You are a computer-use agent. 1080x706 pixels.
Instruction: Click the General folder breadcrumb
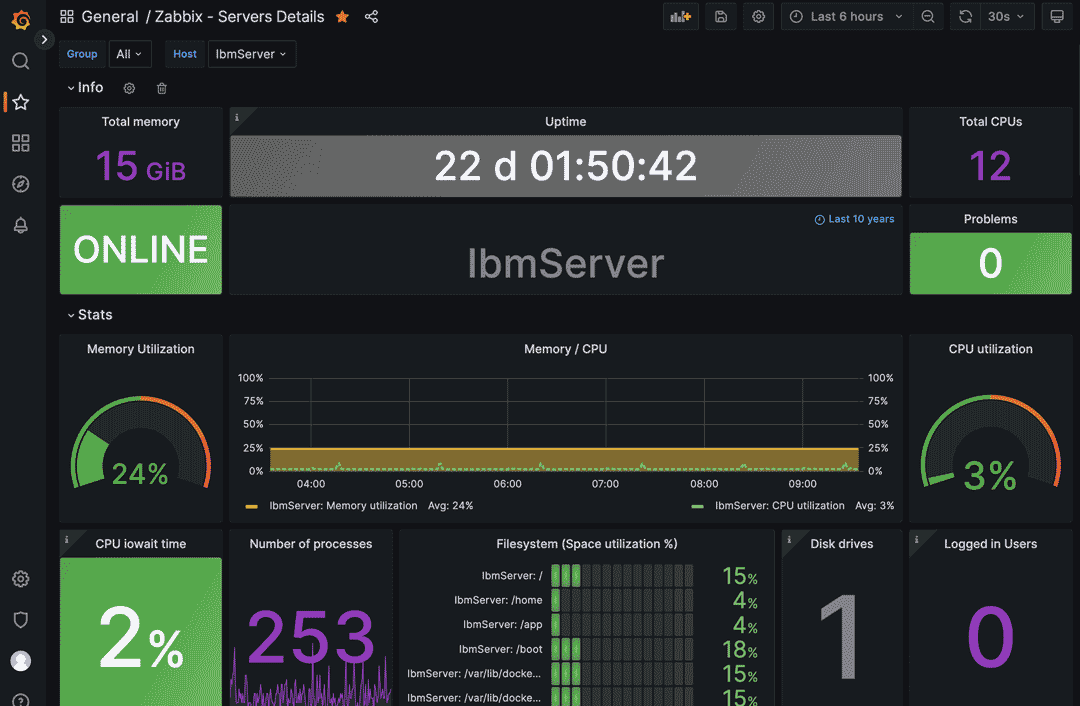click(x=110, y=17)
